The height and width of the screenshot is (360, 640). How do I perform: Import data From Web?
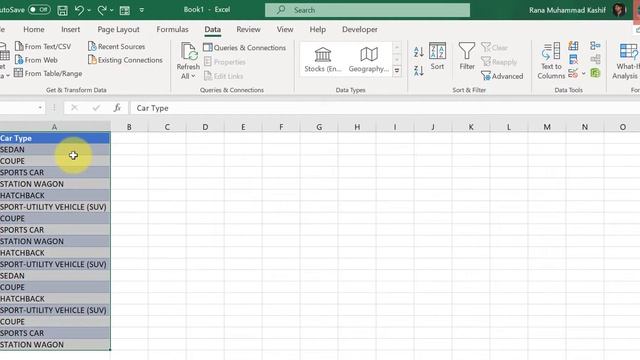(x=36, y=60)
